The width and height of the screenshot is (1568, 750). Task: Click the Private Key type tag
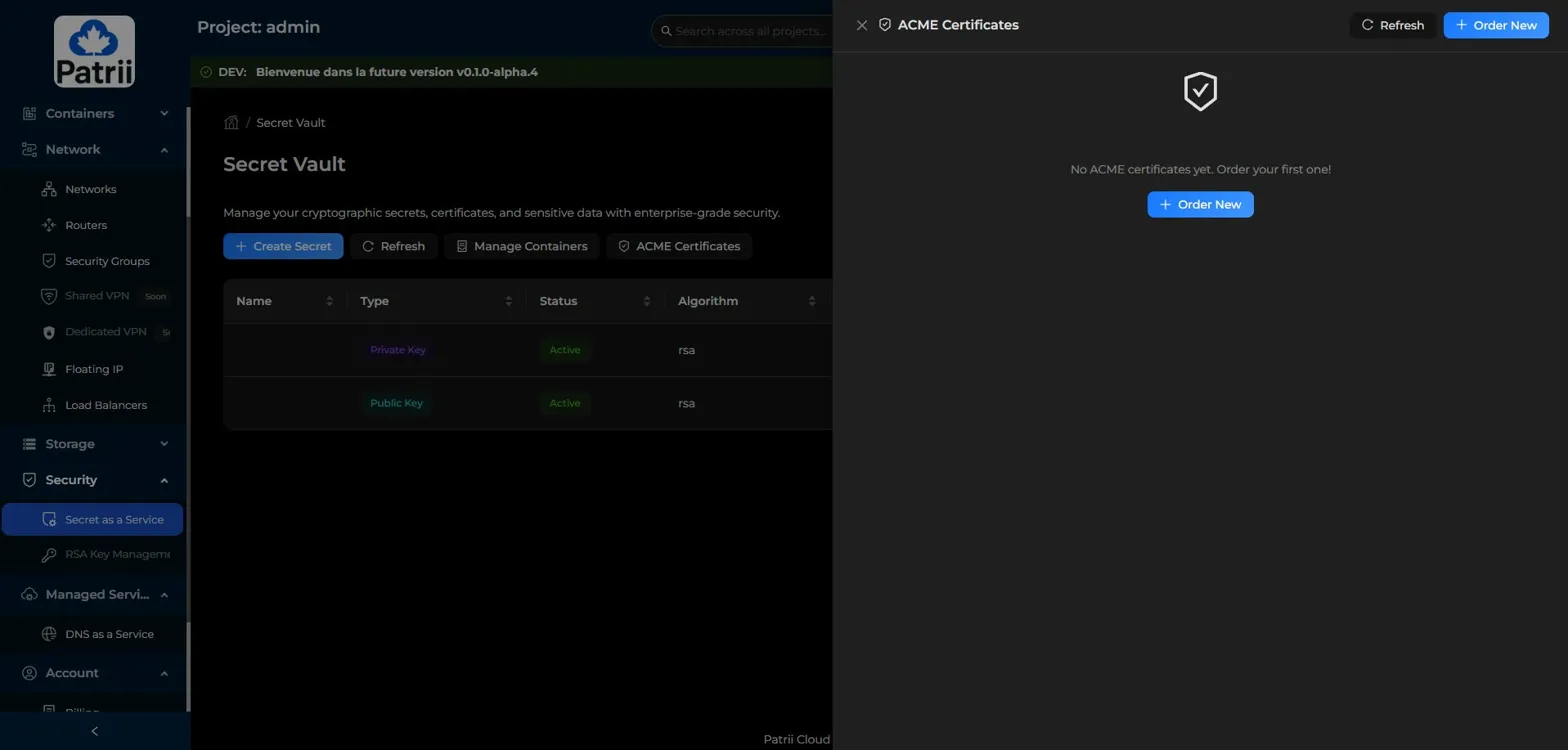398,350
